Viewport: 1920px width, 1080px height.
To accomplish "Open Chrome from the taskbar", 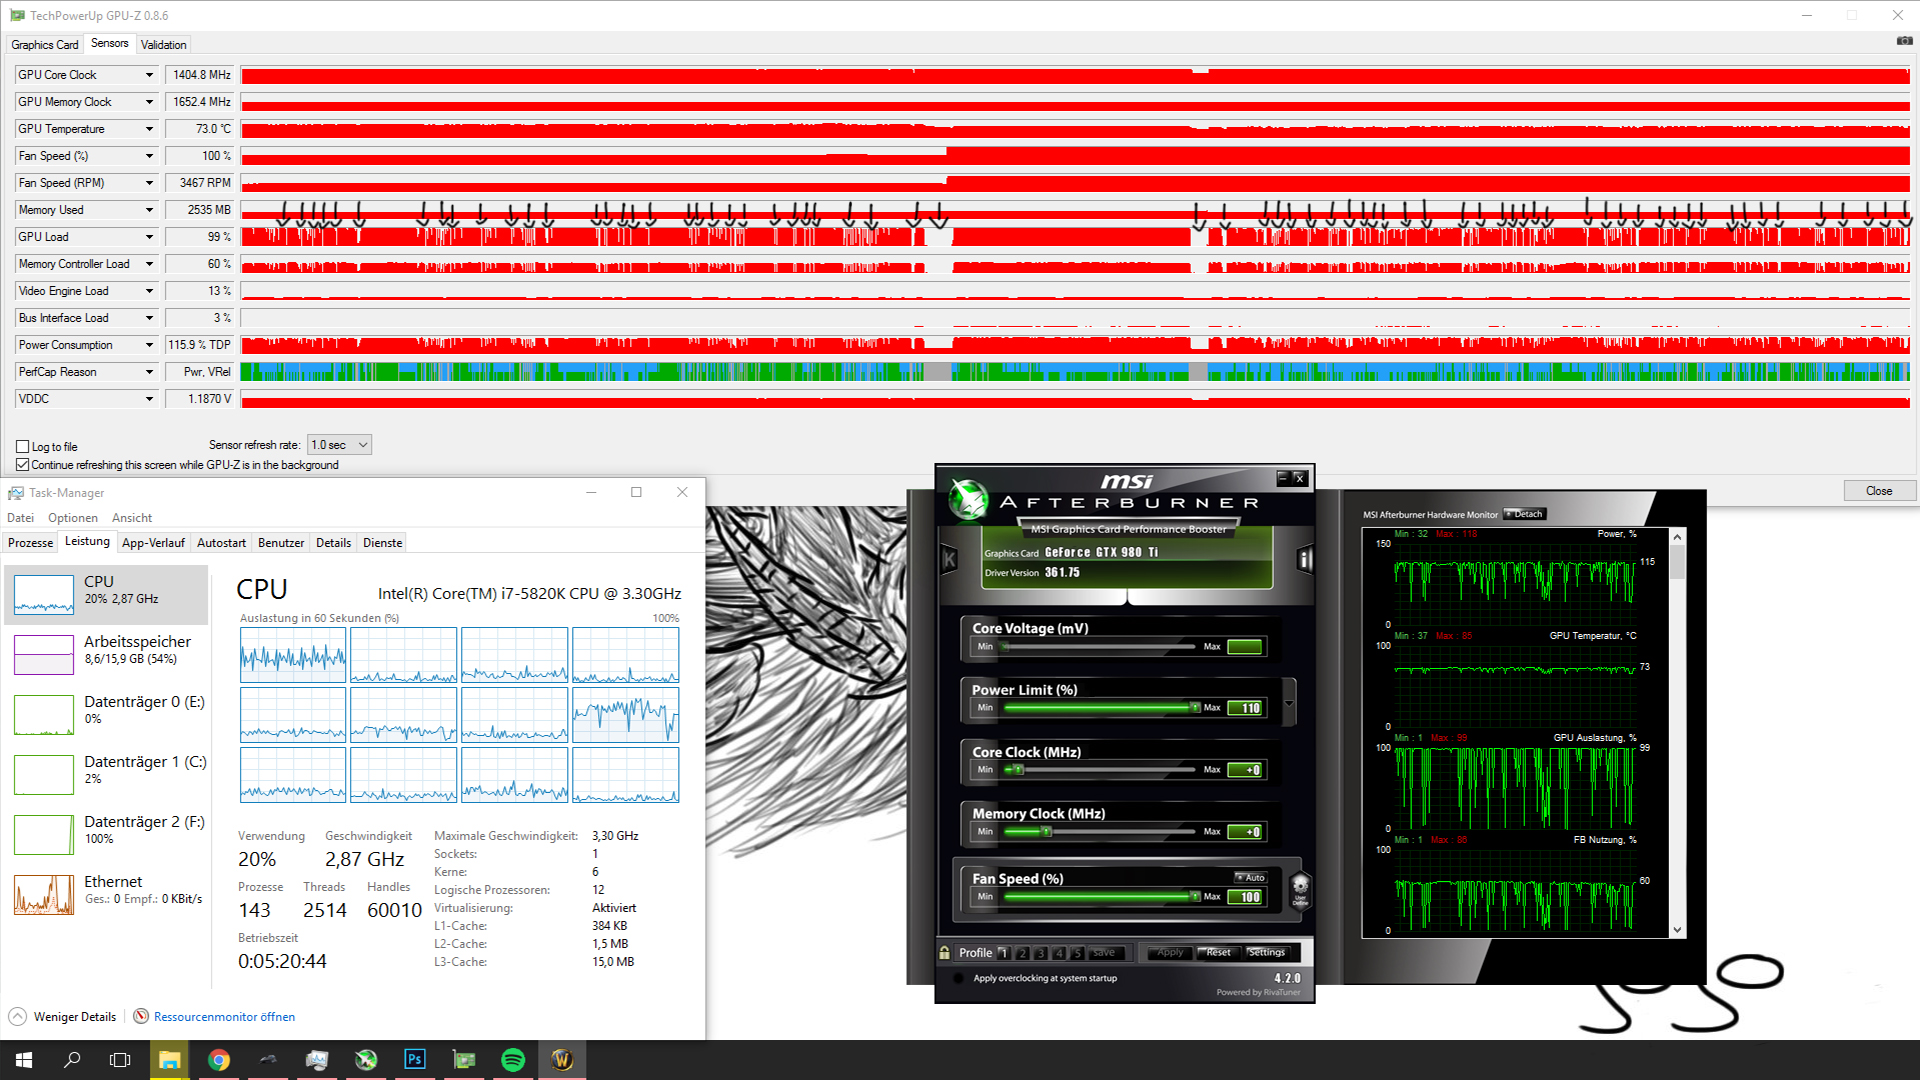I will 219,1060.
